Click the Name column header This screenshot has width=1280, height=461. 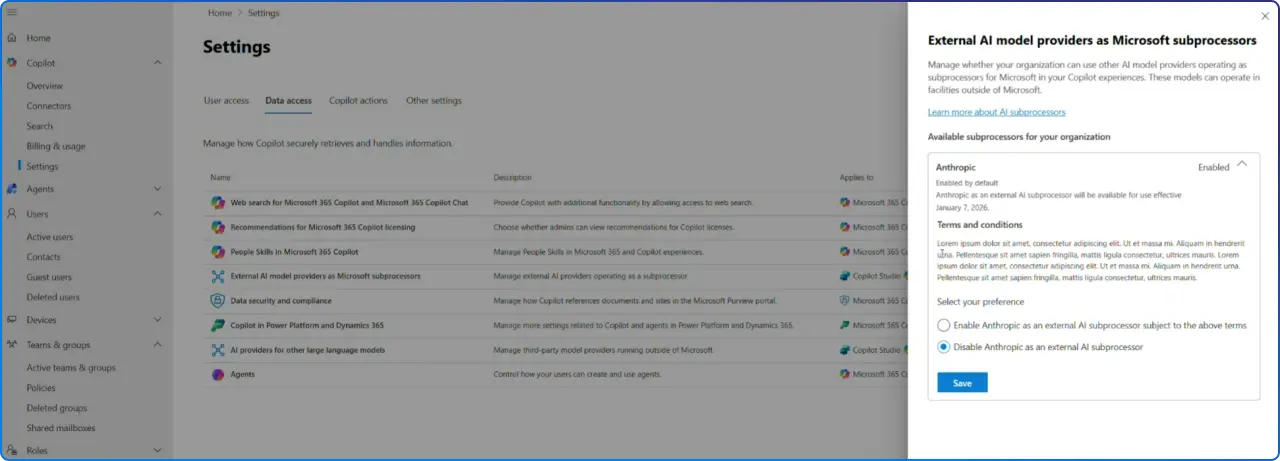(220, 178)
